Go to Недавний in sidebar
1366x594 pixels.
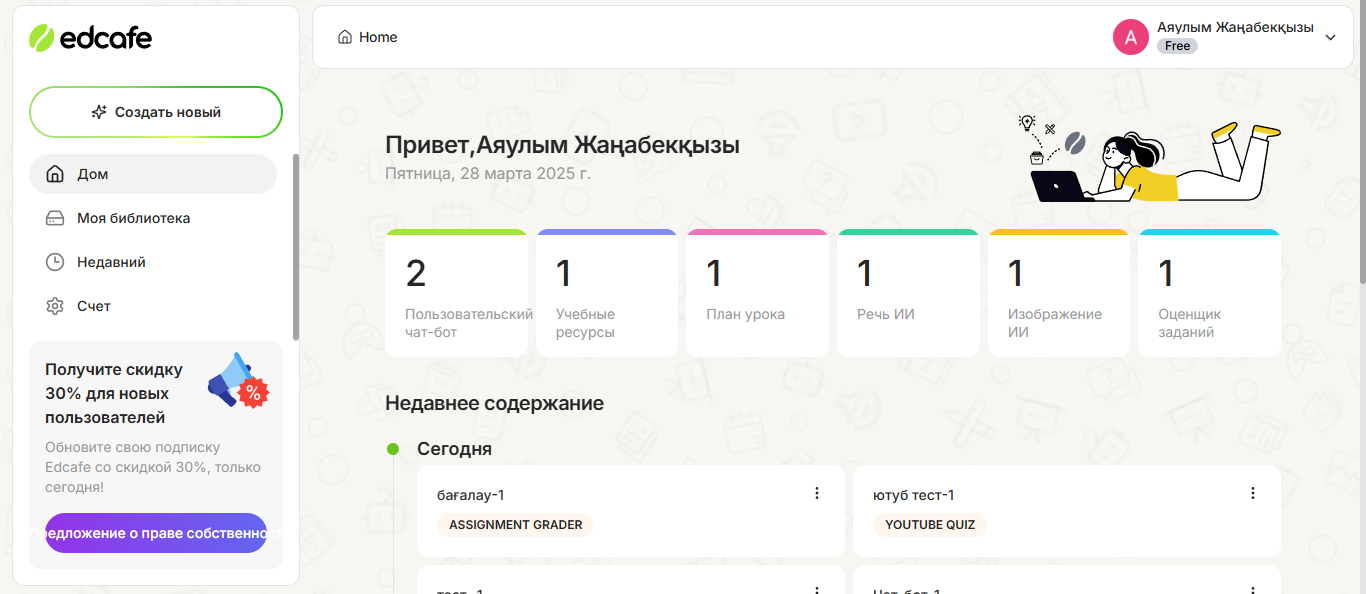[x=153, y=262]
